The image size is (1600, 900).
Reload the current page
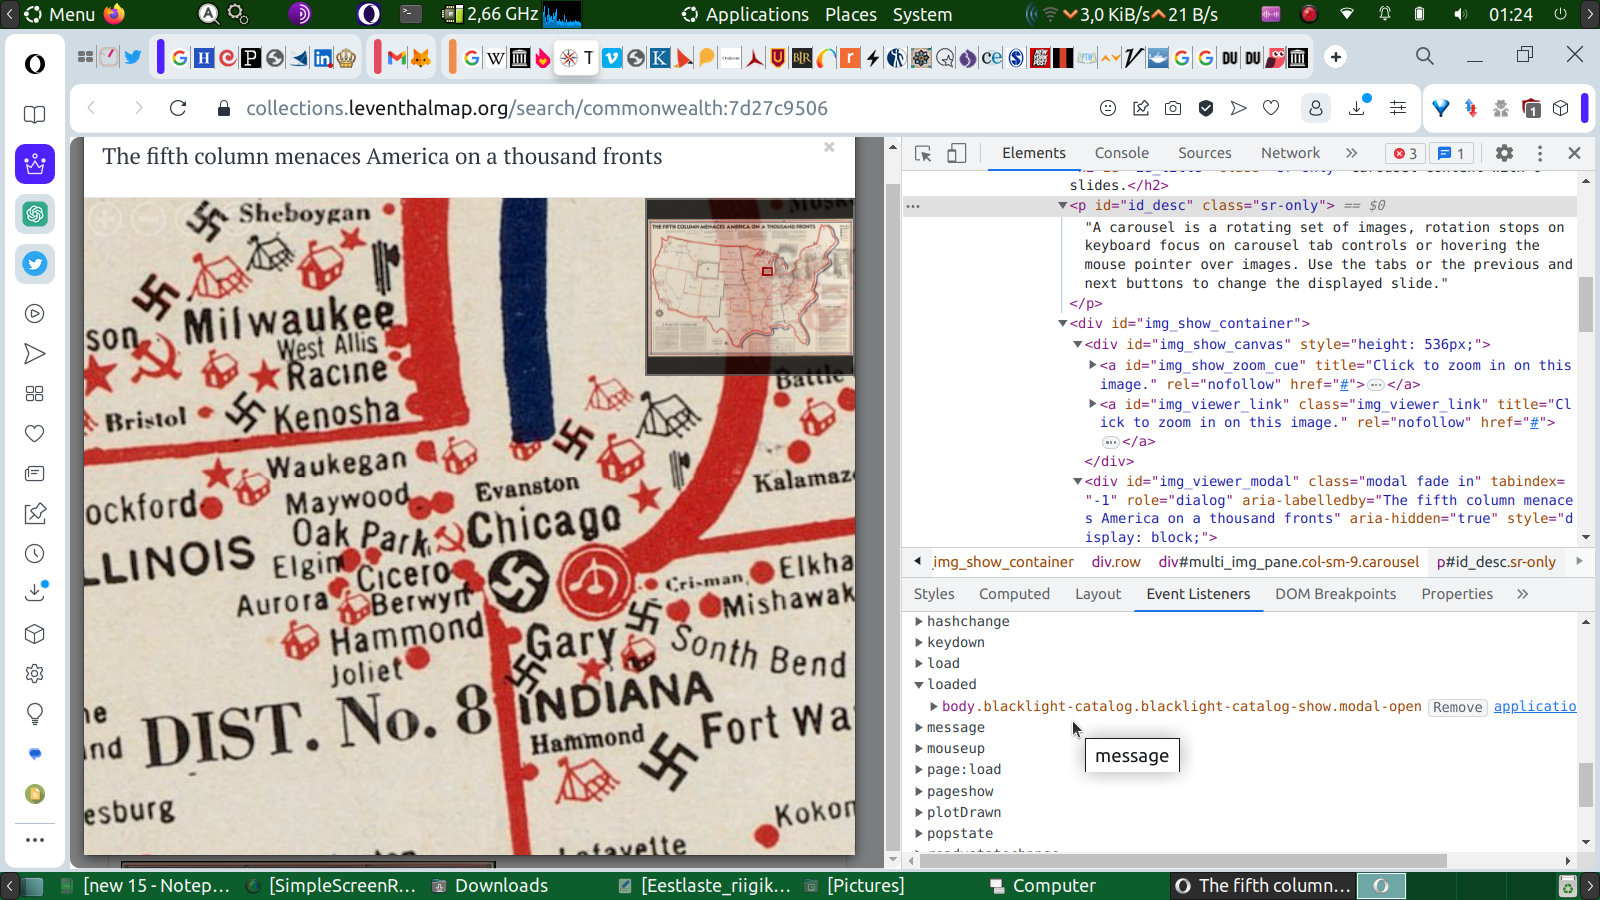tap(178, 108)
